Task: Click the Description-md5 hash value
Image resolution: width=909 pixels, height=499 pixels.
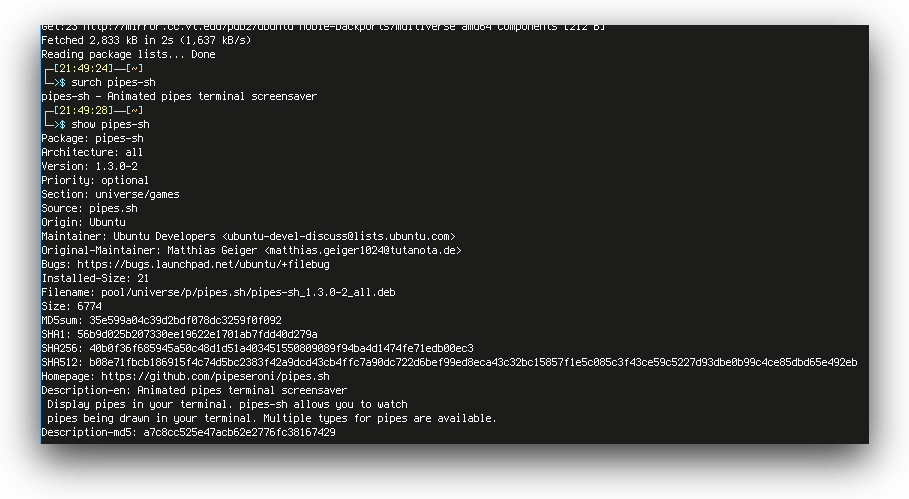Action: click(239, 432)
